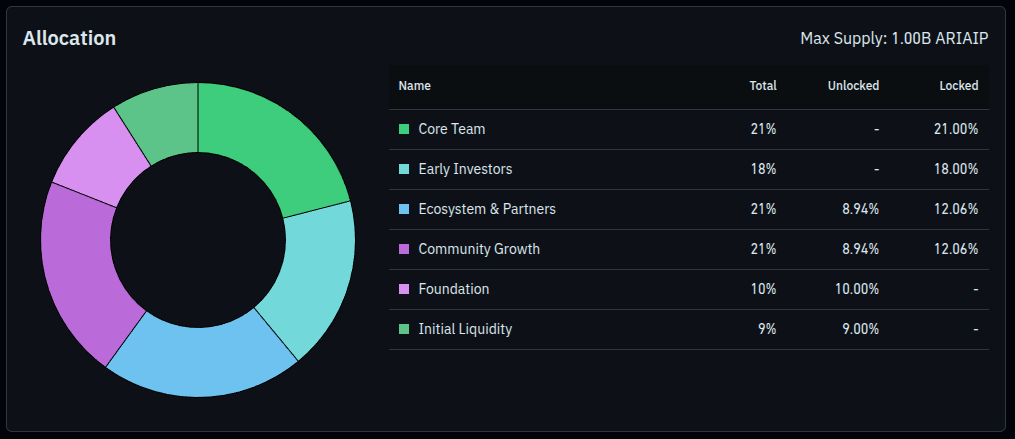This screenshot has height=439, width=1015.
Task: Click the legend swatch beside Foundation
Action: click(404, 289)
